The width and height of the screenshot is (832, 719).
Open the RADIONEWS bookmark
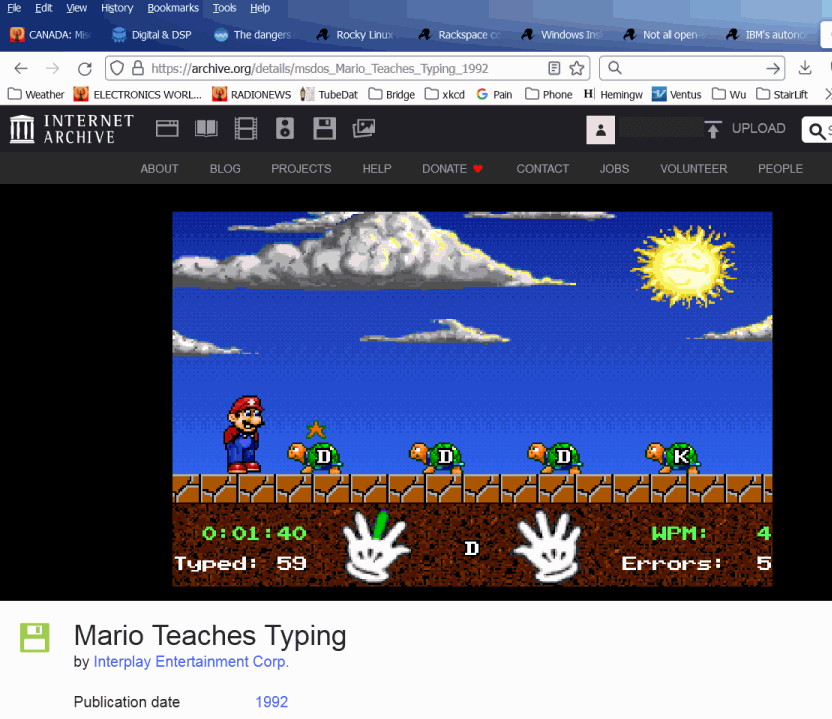coord(252,94)
